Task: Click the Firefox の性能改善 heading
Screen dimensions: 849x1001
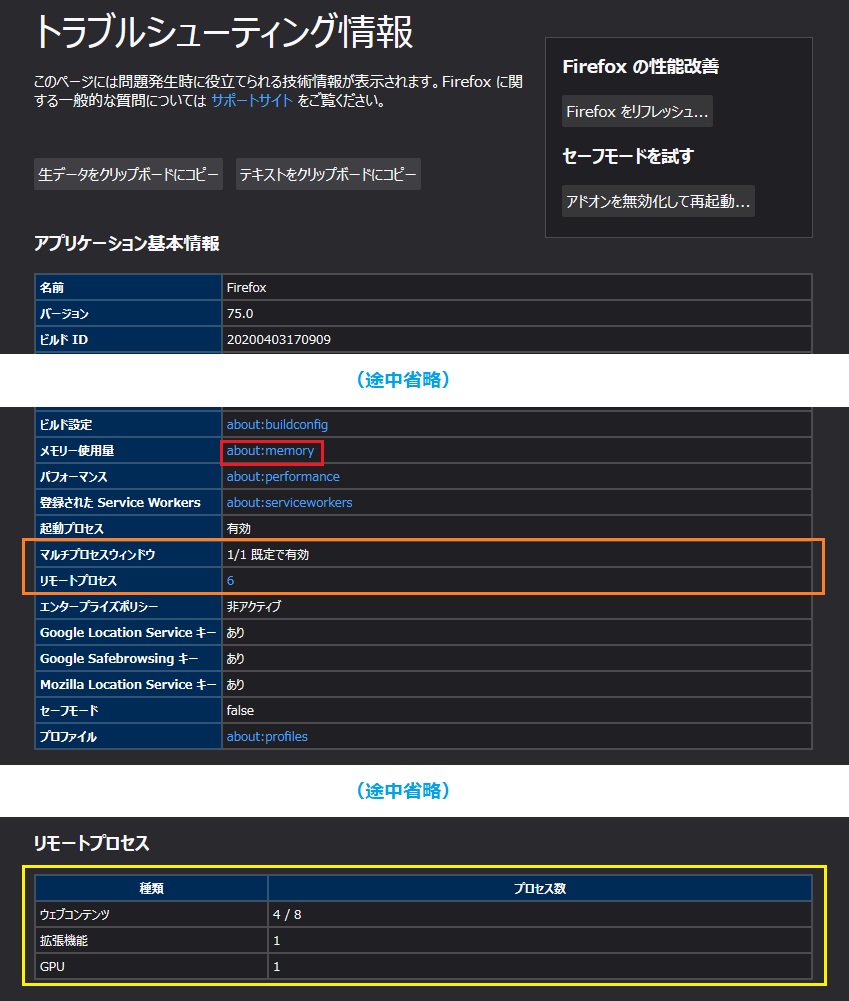Action: click(640, 66)
